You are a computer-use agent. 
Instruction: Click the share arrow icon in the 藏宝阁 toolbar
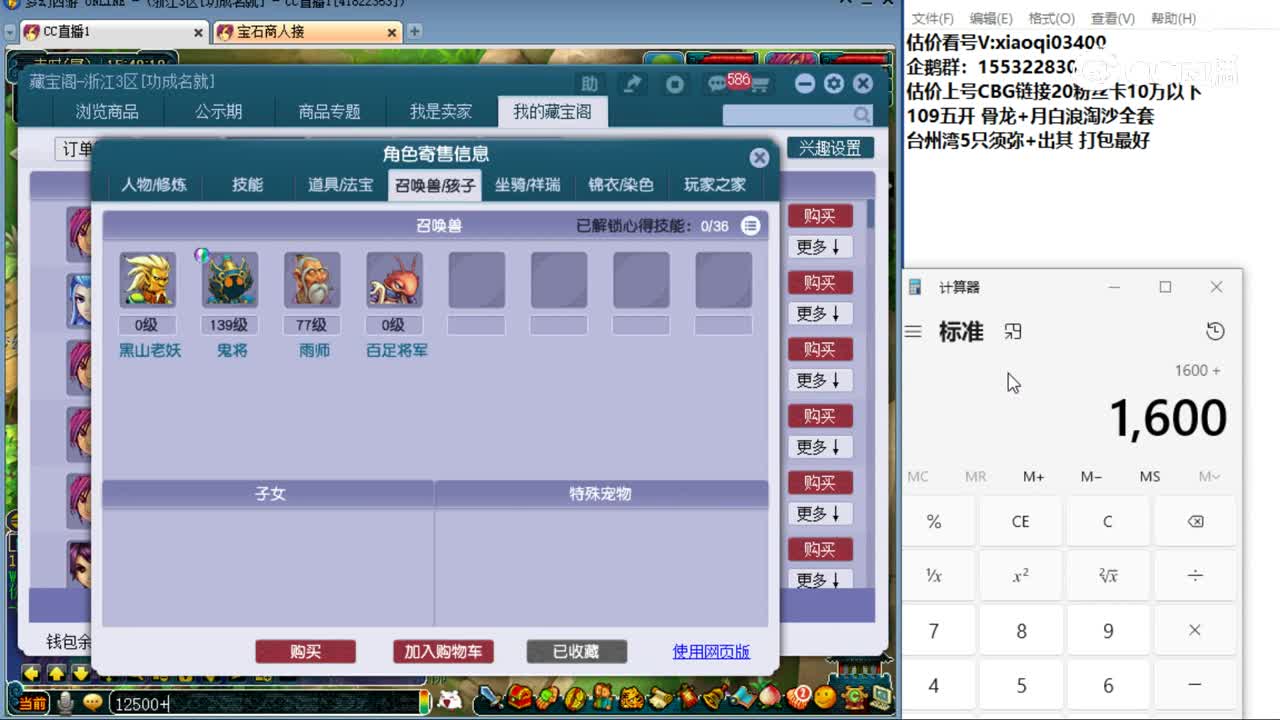[x=633, y=84]
